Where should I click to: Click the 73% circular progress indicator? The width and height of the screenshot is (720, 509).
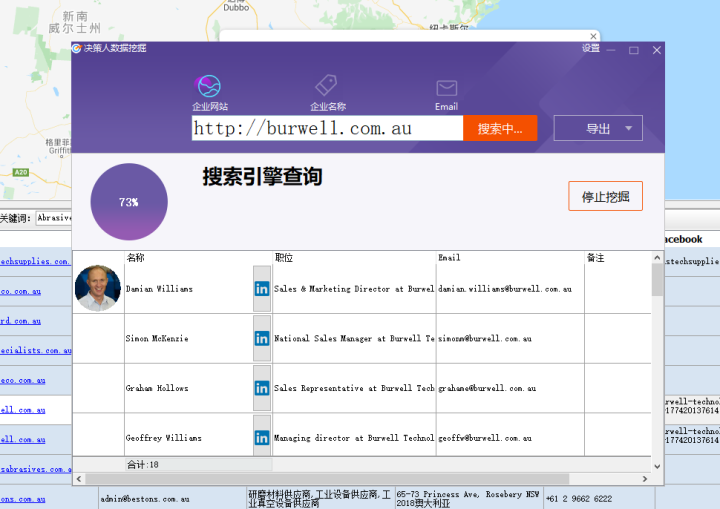129,202
